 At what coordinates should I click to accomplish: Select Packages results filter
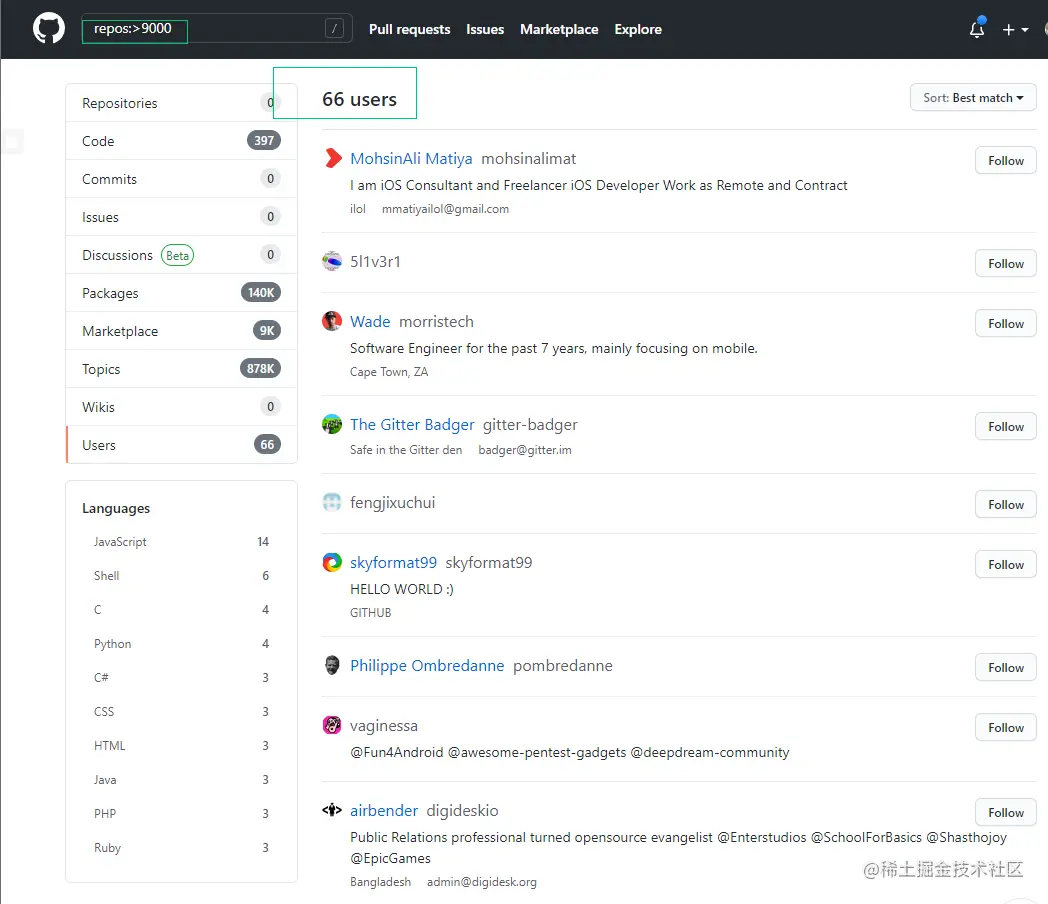181,293
